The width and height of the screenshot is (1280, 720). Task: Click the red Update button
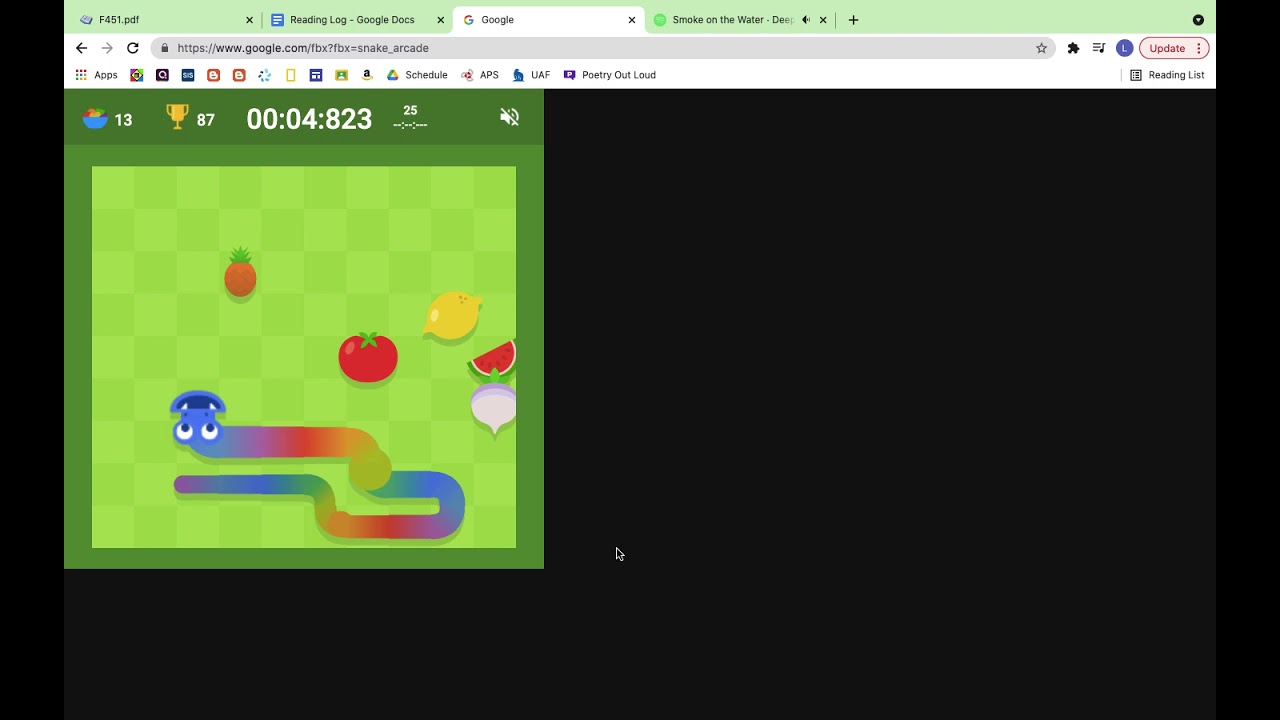coord(1167,48)
